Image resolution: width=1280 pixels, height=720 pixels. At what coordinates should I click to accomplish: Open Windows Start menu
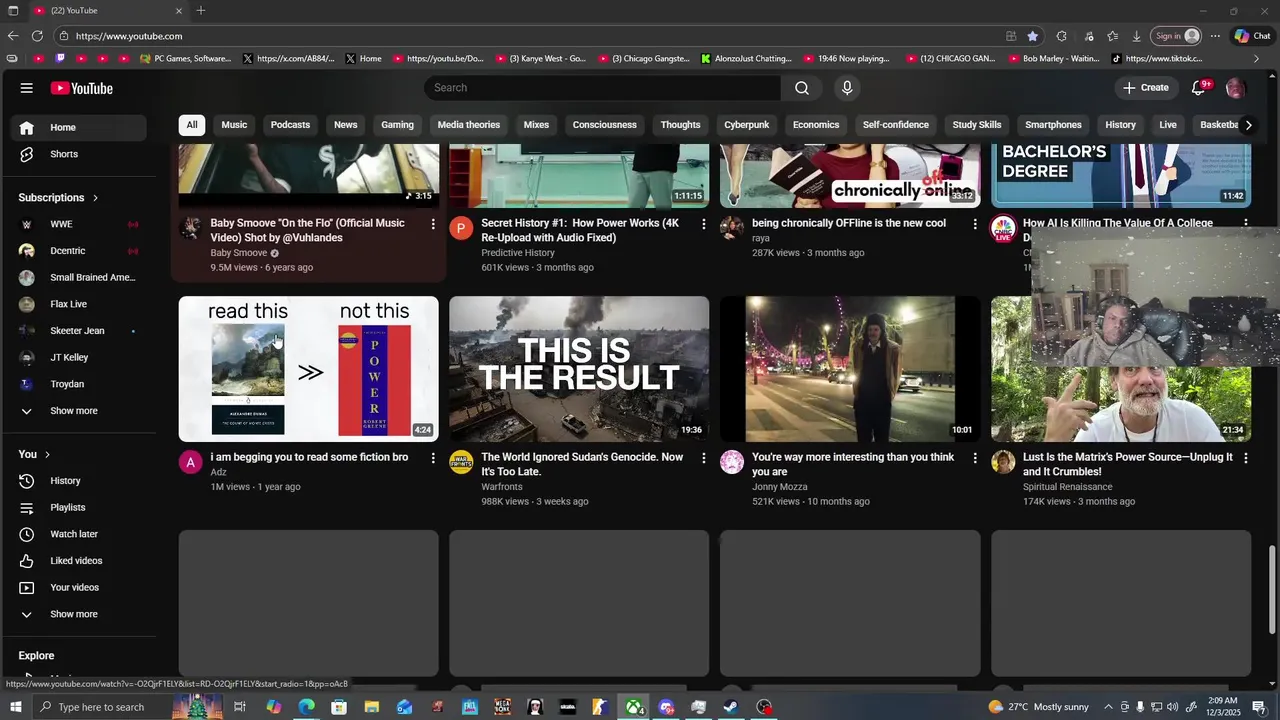tap(15, 707)
